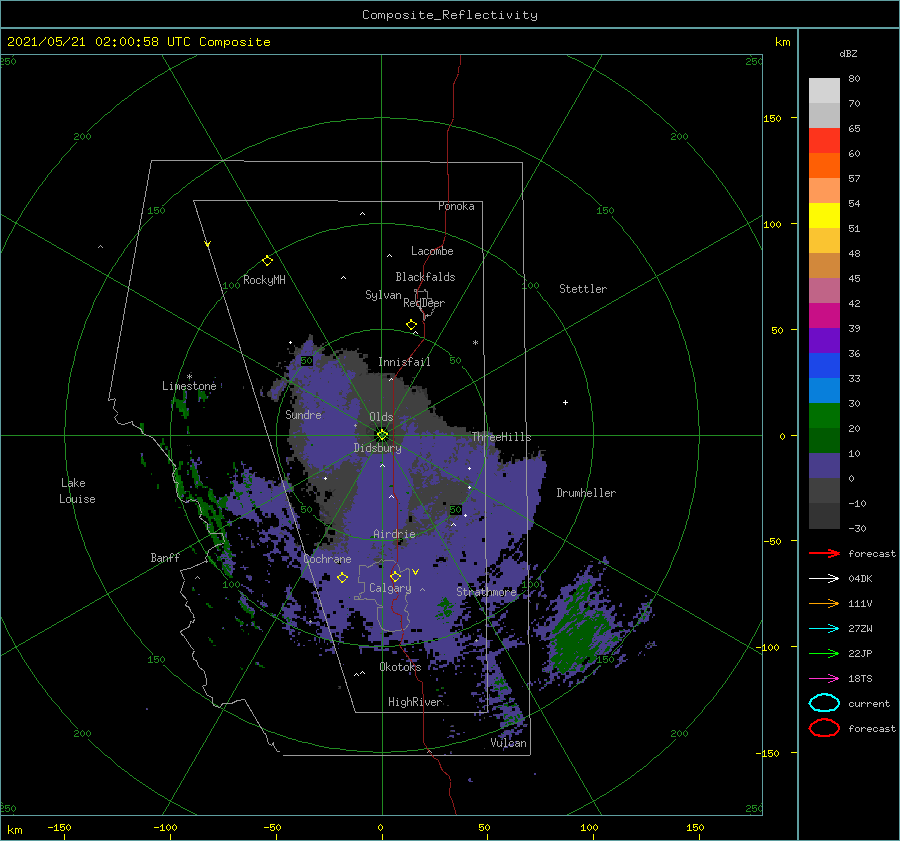Click the Sundre town label
Screen dimensions: 900x841
pyautogui.click(x=303, y=414)
